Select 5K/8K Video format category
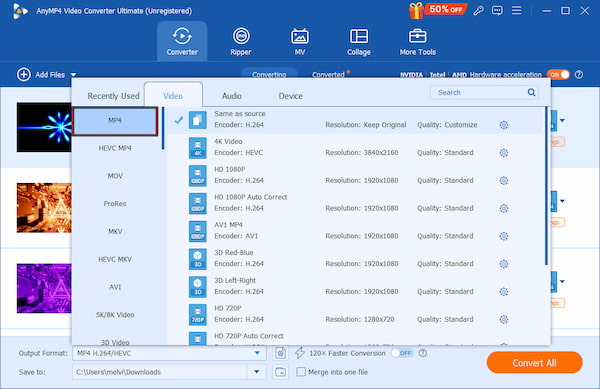This screenshot has width=600, height=389. [x=115, y=315]
